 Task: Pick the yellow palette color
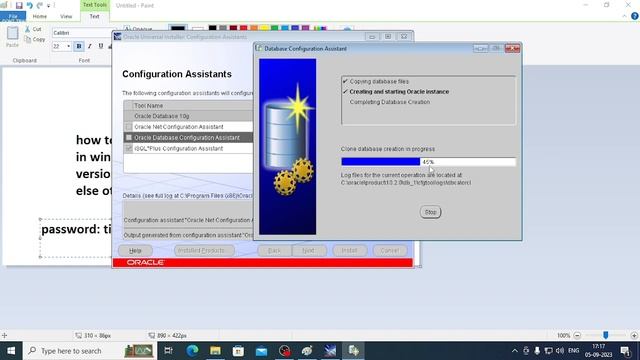[x=264, y=28]
